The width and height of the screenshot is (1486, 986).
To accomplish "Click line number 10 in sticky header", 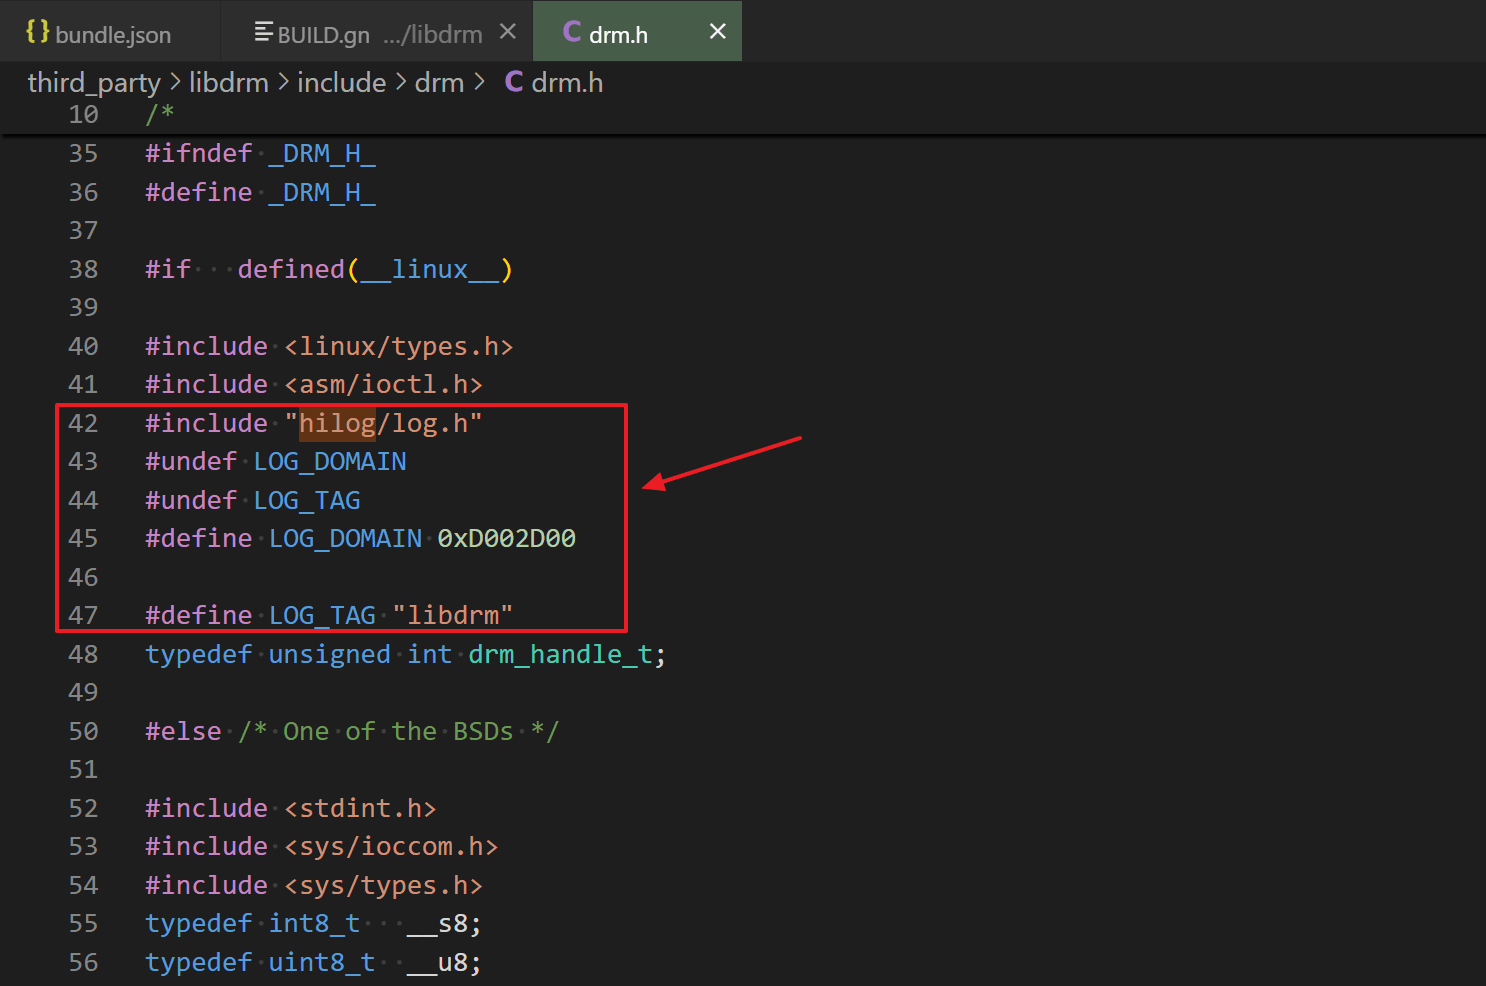I will (83, 115).
